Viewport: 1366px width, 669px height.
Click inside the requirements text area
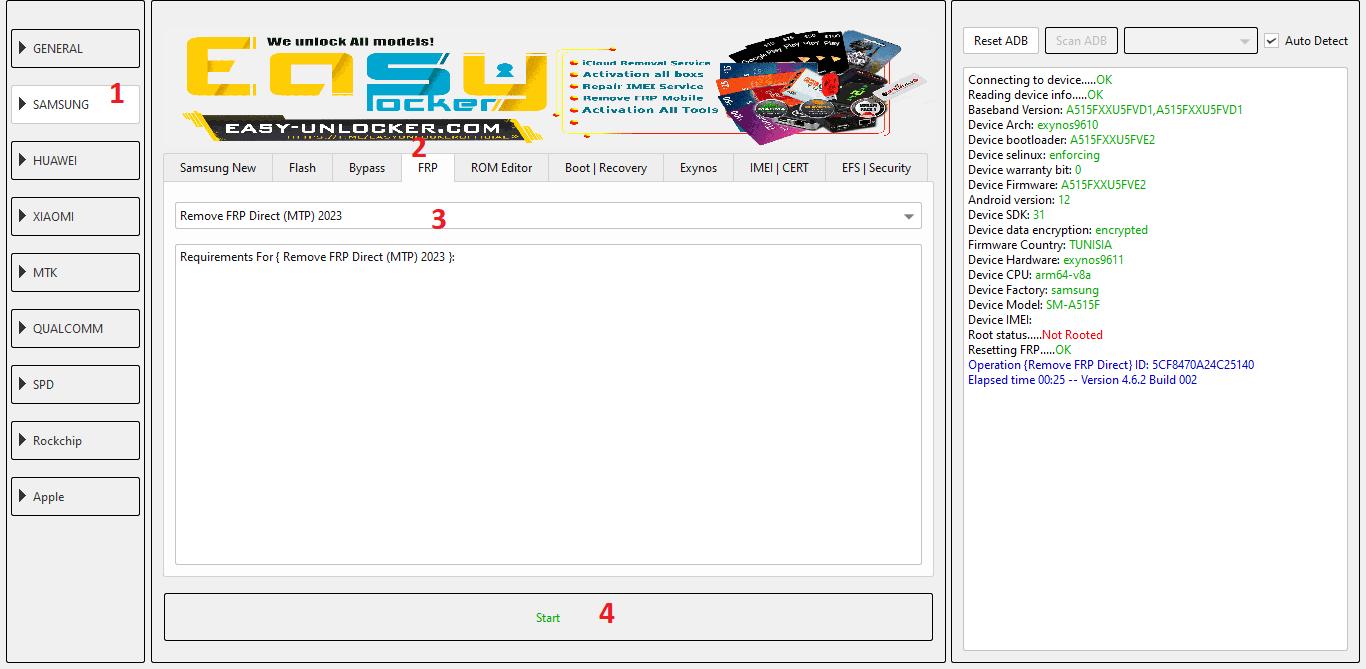548,404
